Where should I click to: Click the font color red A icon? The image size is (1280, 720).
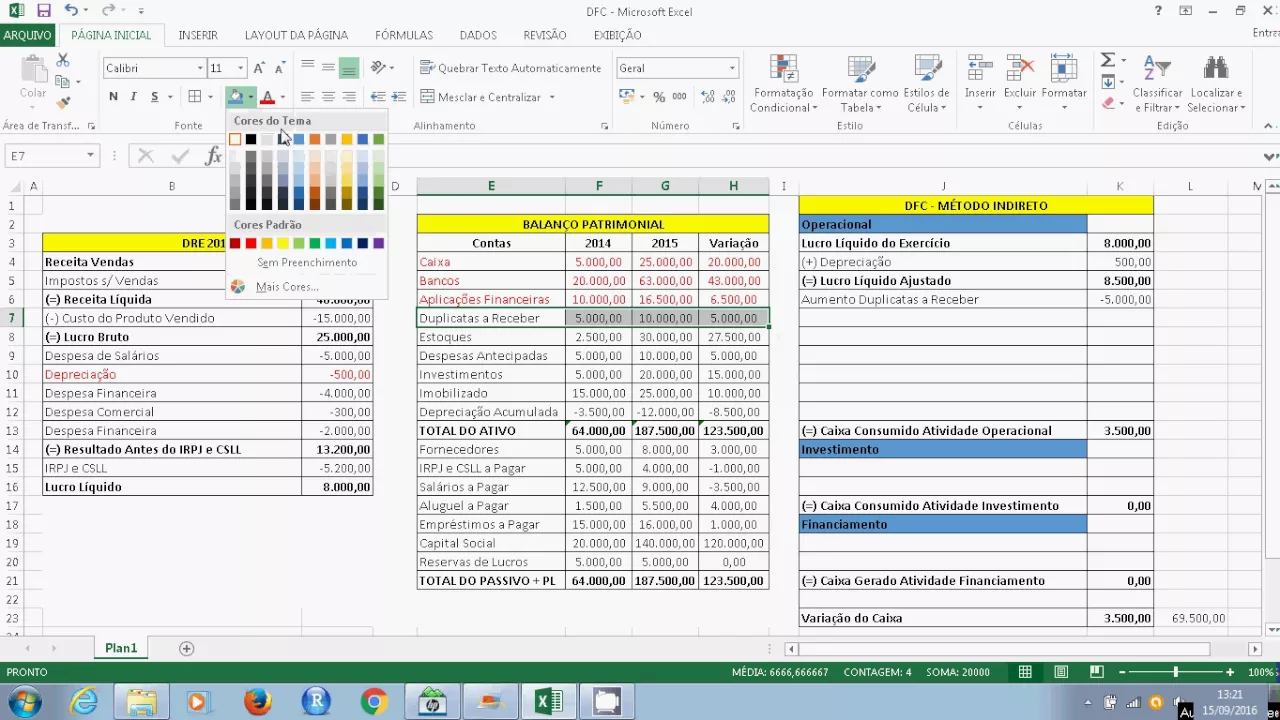(267, 97)
